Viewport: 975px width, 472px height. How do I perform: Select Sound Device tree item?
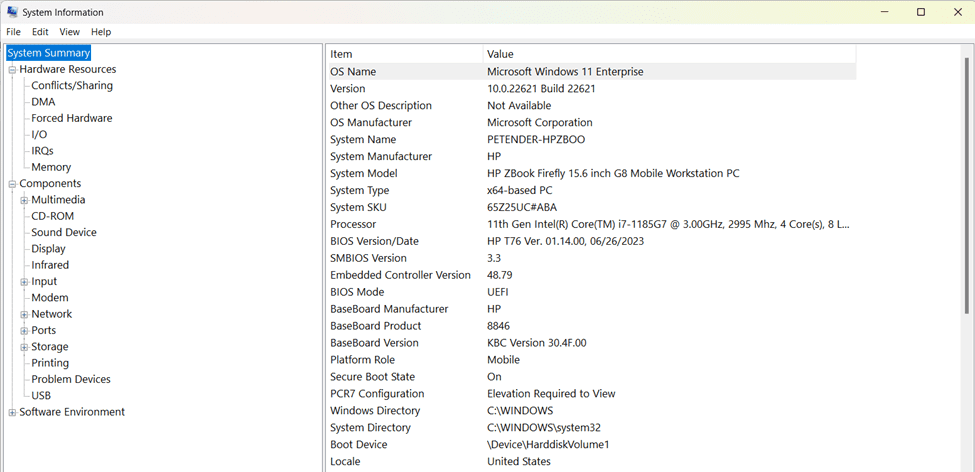click(x=64, y=232)
